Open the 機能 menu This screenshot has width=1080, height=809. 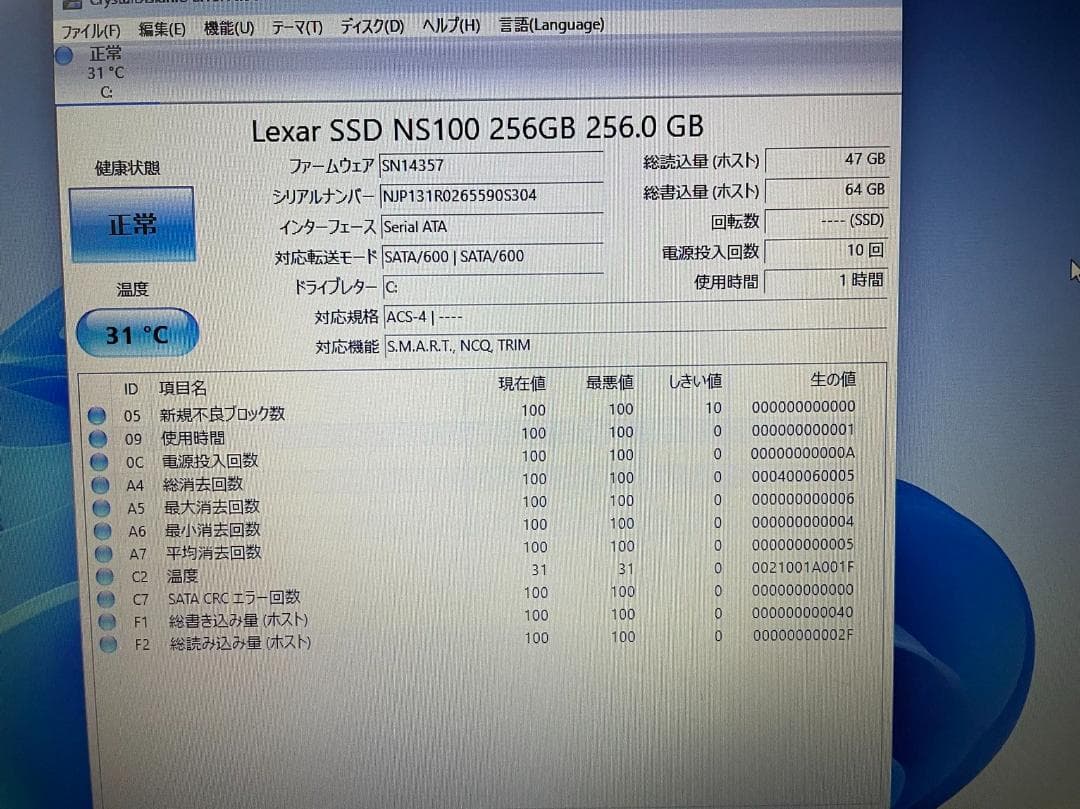pos(228,29)
